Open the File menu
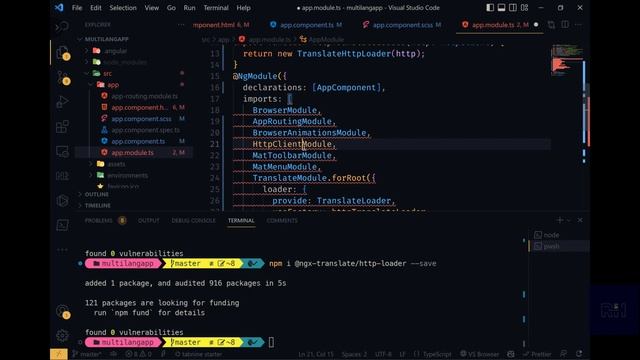 77,8
